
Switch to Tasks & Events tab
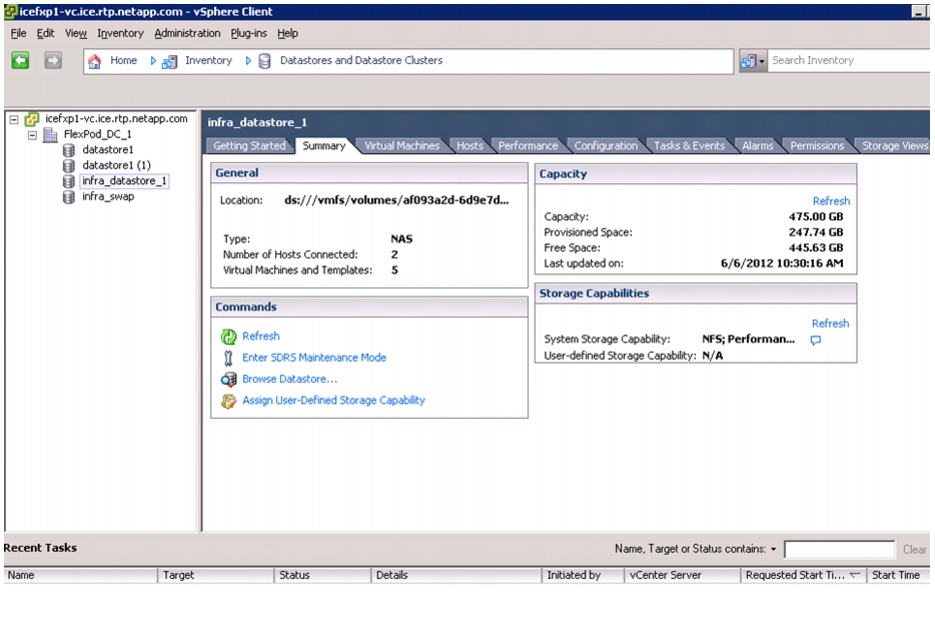[689, 146]
